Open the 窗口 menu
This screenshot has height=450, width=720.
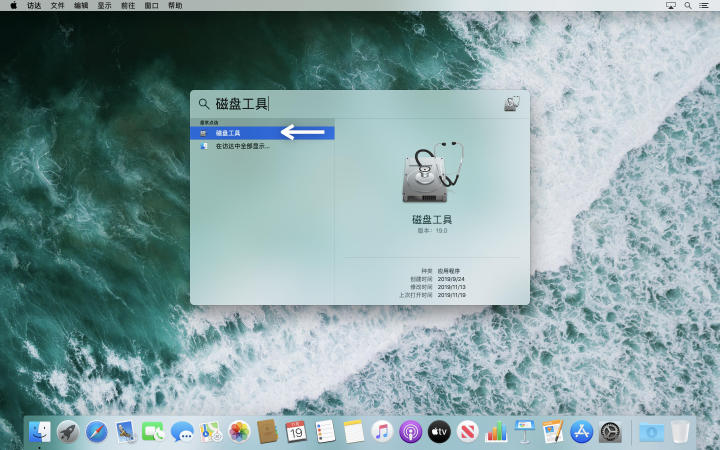tap(151, 6)
